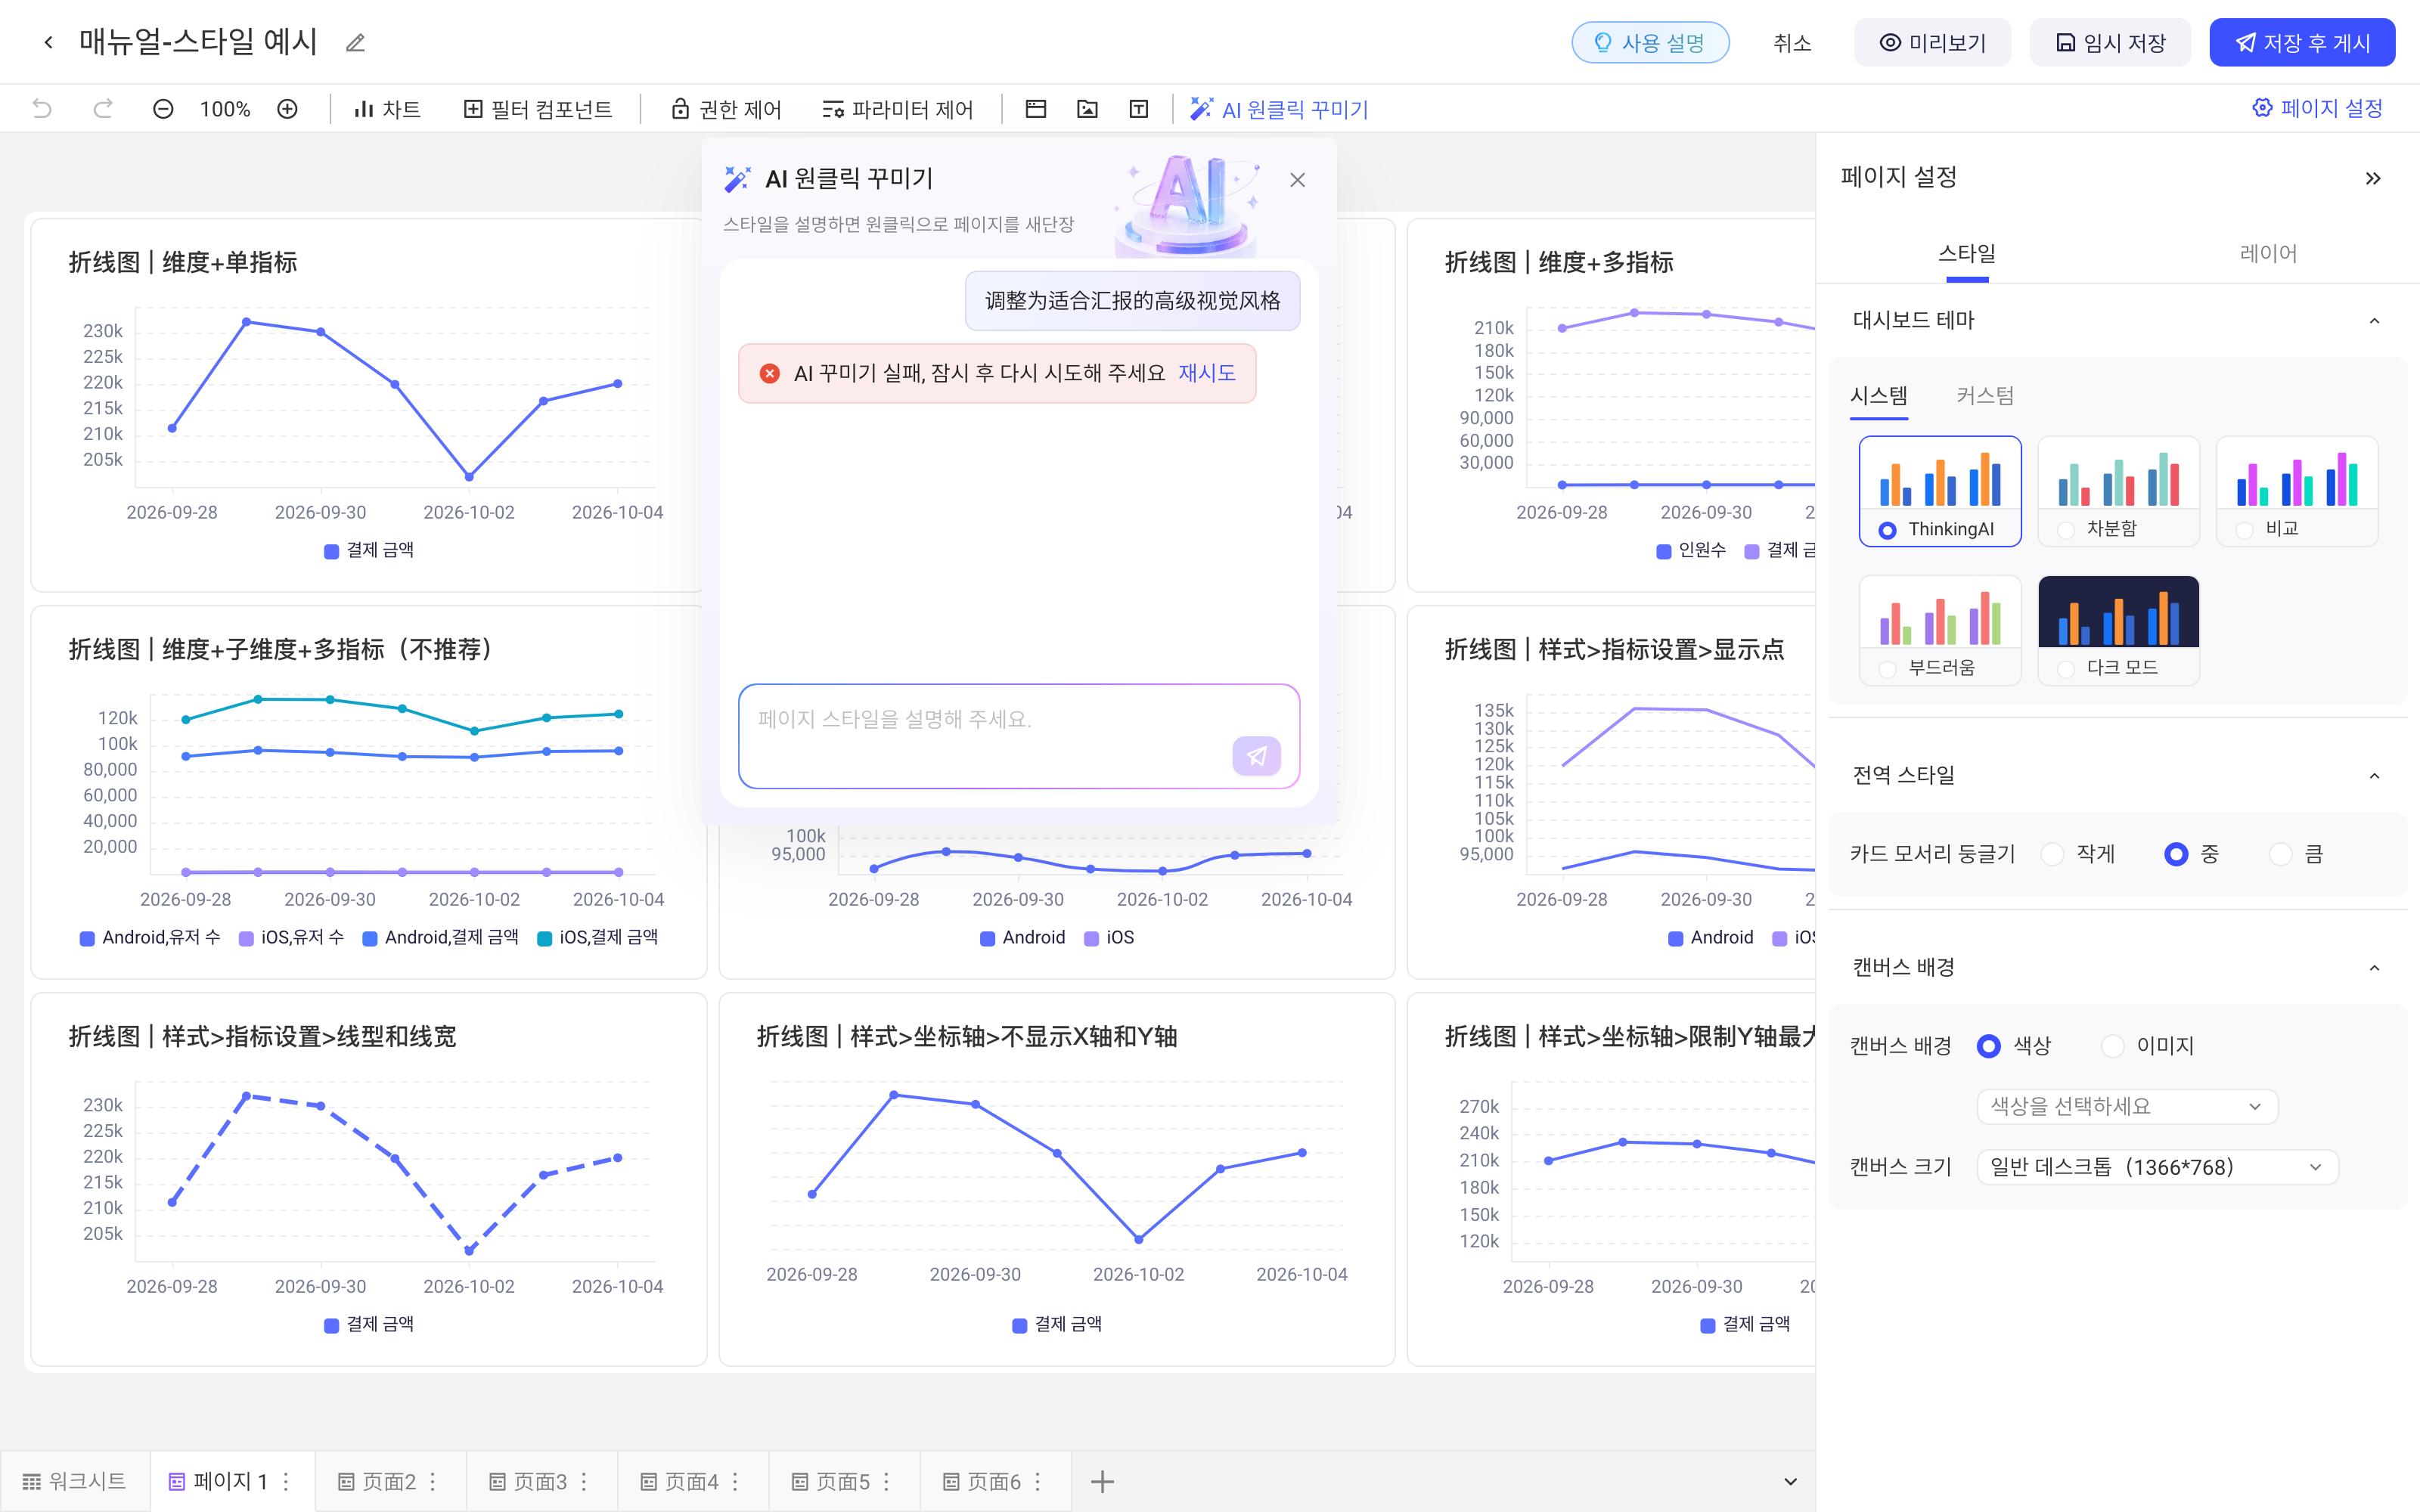The width and height of the screenshot is (2420, 1512).
Task: Select the ThinkingAI theme
Action: coord(1940,491)
